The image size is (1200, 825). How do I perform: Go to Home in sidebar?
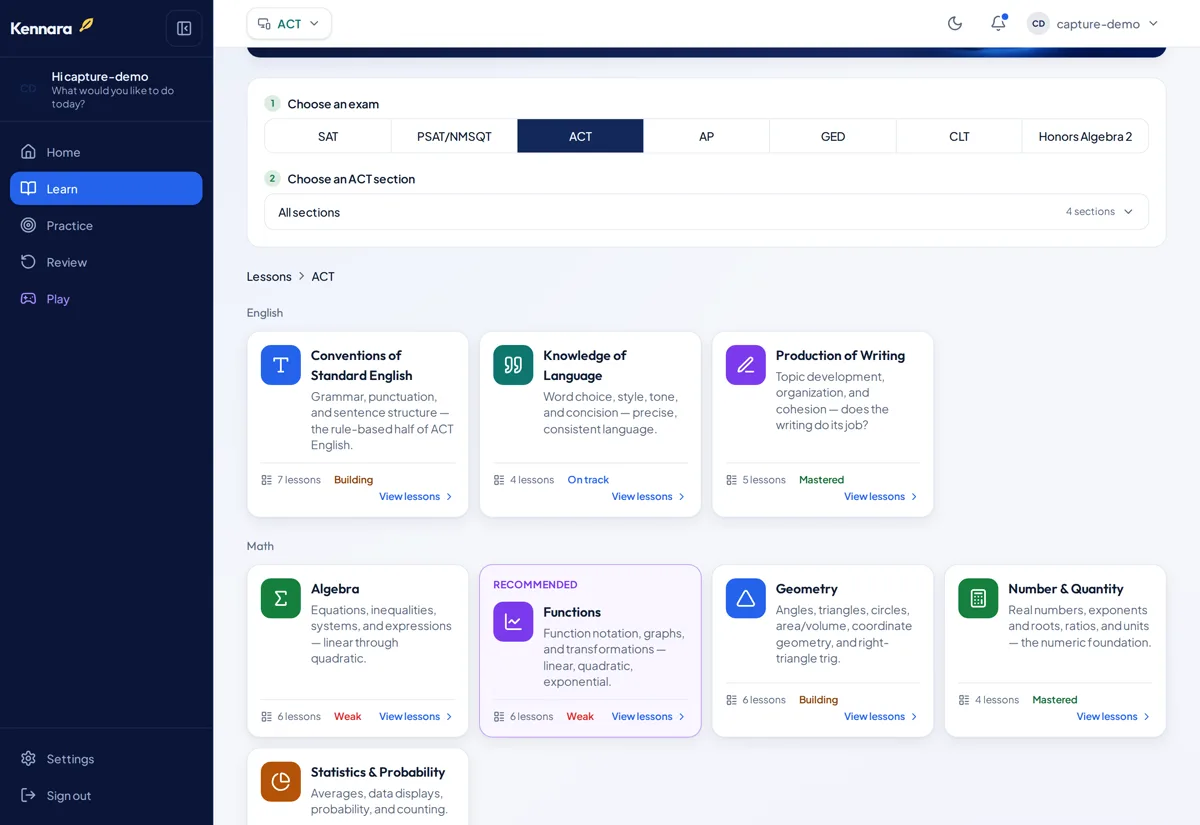point(106,152)
